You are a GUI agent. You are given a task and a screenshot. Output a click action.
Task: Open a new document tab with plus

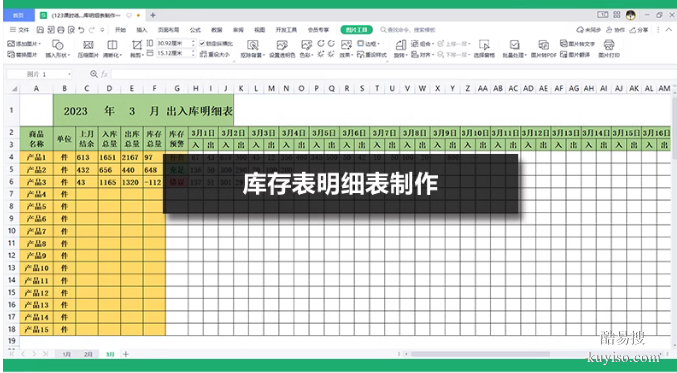click(x=153, y=15)
